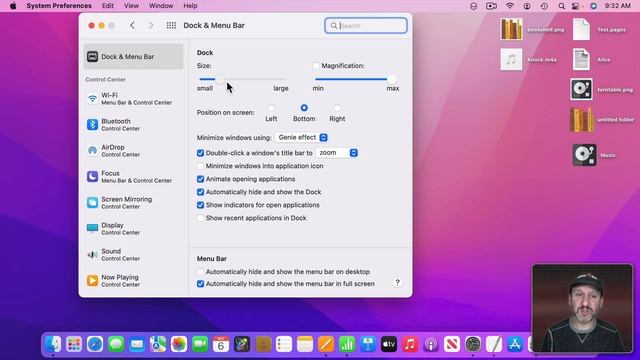
Task: Click the Dock Size slider
Action: point(243,79)
